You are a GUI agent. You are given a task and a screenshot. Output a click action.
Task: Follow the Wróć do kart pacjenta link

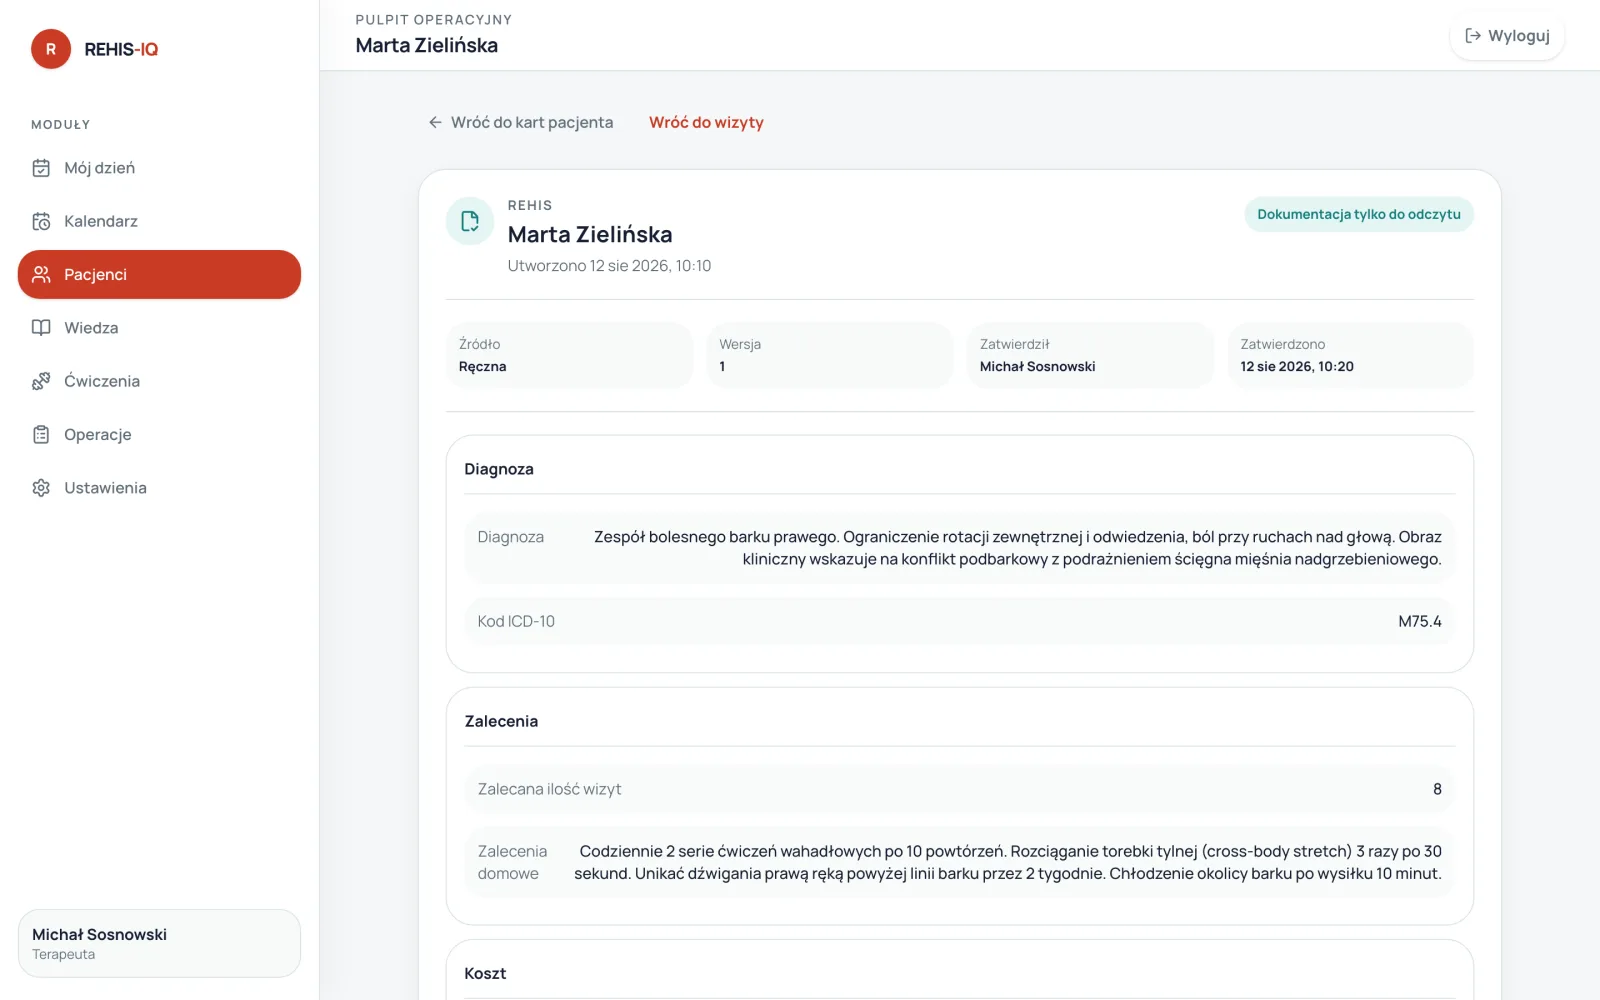[521, 122]
